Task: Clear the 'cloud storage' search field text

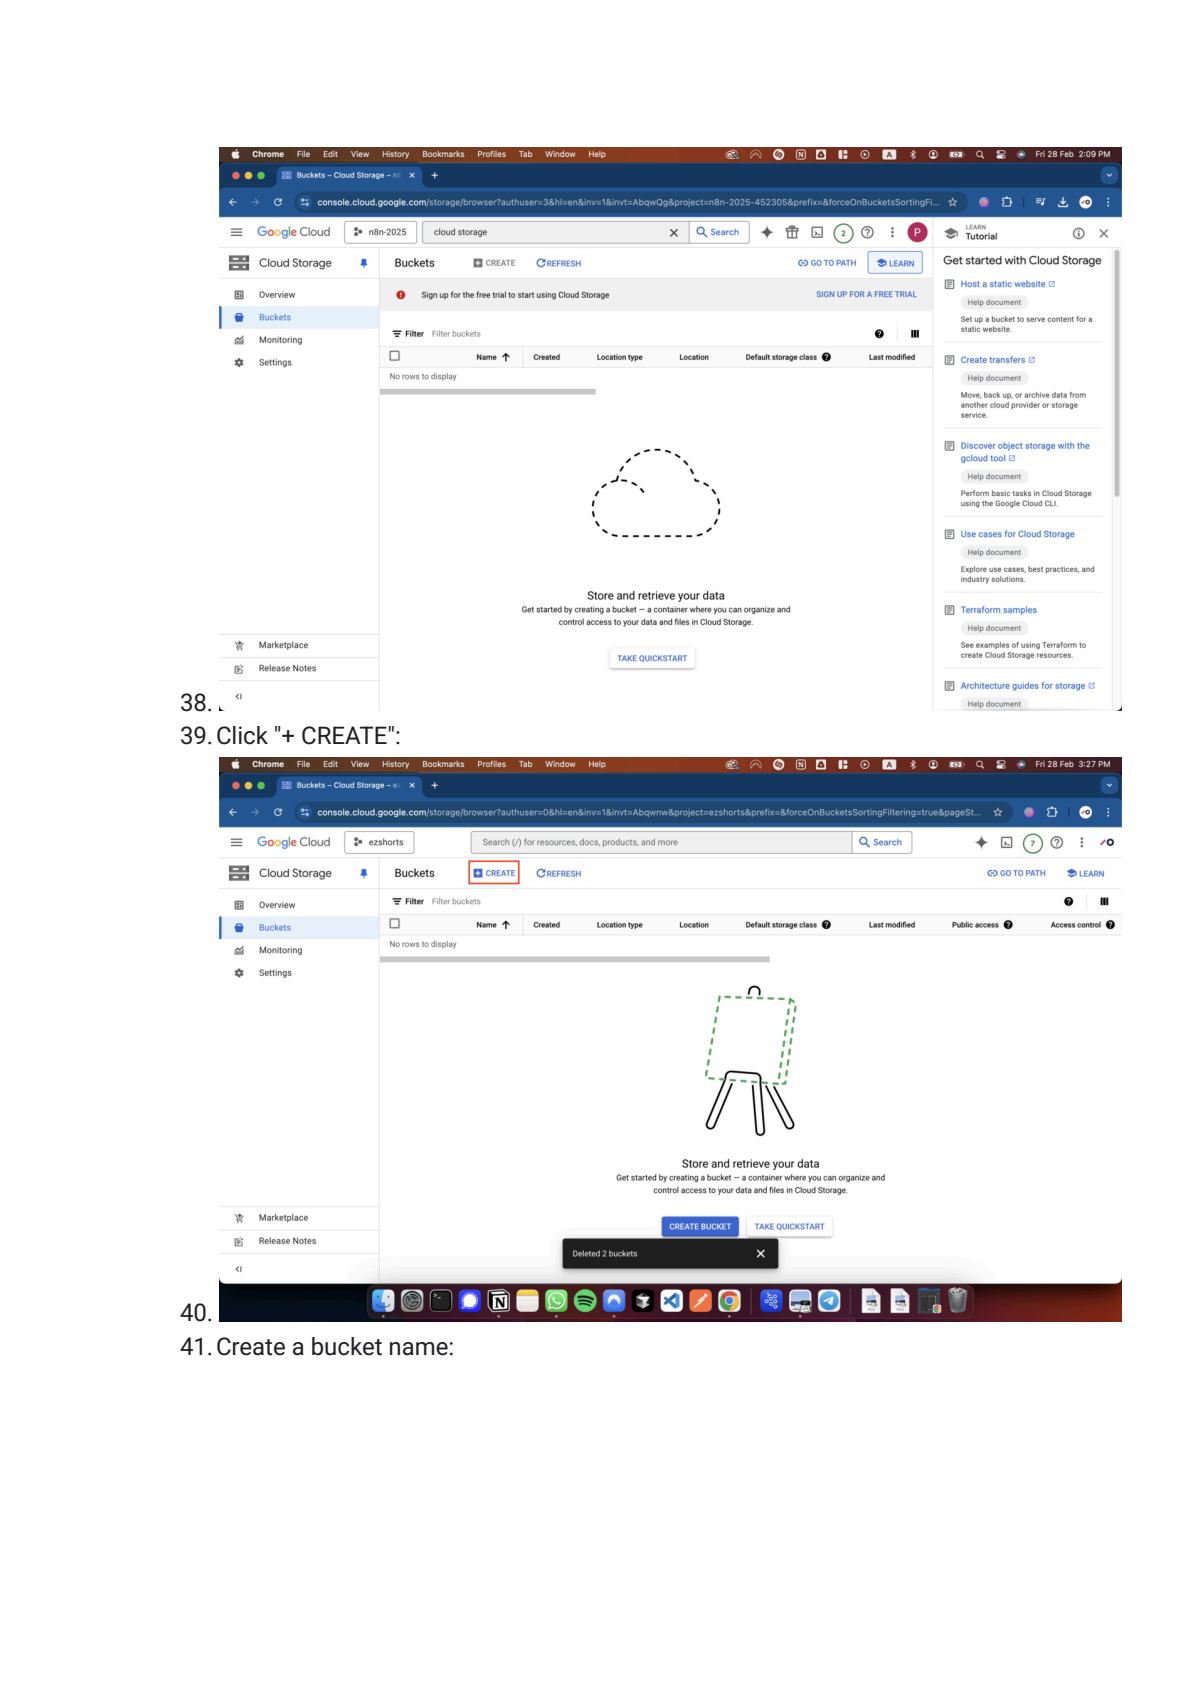Action: pyautogui.click(x=674, y=232)
